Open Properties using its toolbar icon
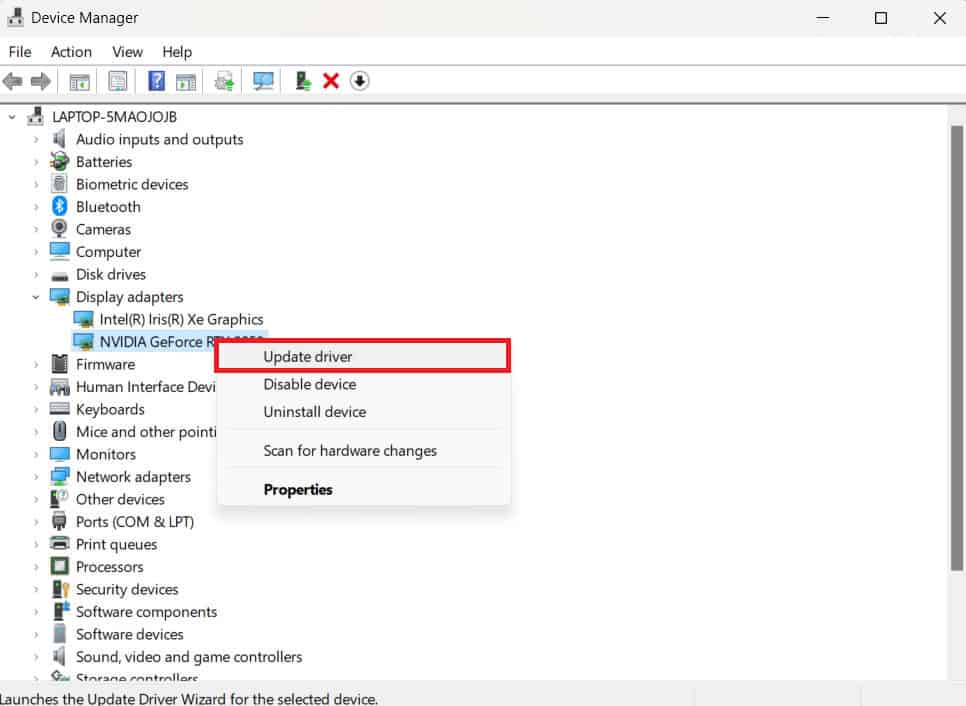The height and width of the screenshot is (706, 966). pyautogui.click(x=117, y=80)
